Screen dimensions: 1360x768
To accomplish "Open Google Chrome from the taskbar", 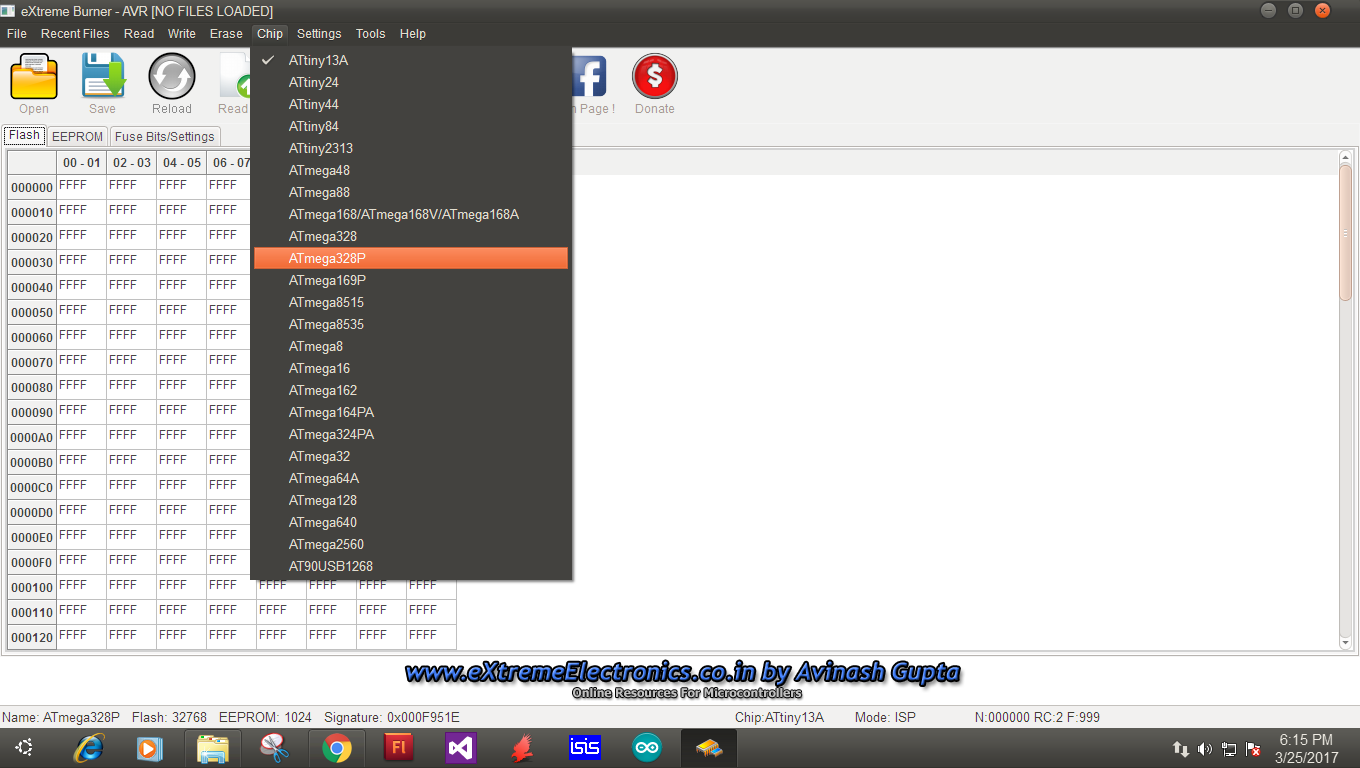I will [x=337, y=748].
